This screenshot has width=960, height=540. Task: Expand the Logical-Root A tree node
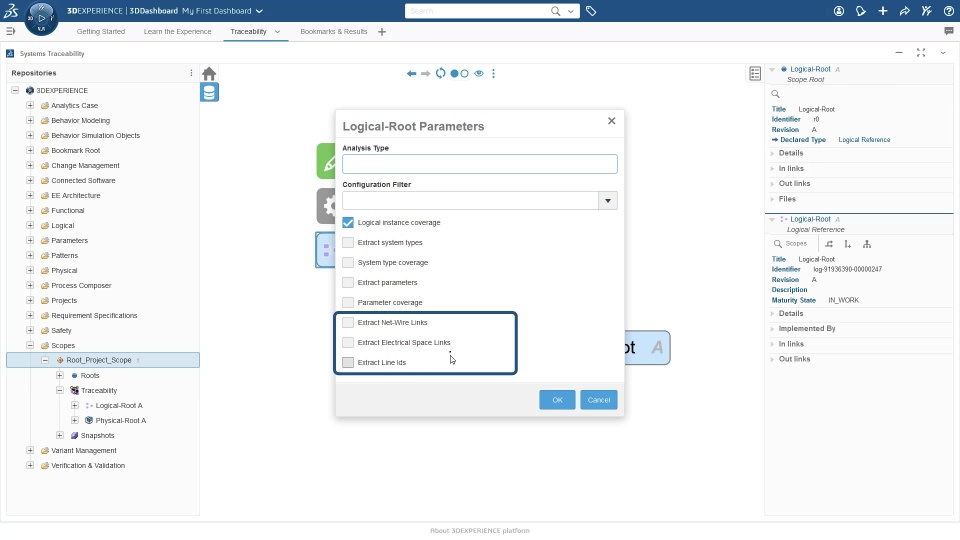tap(75, 405)
